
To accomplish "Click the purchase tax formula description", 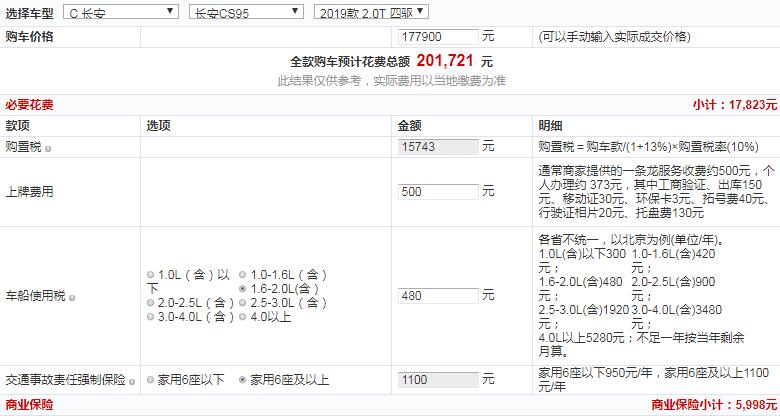I will [648, 147].
